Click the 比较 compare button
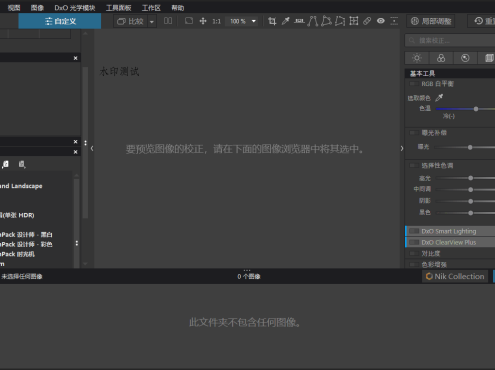The width and height of the screenshot is (495, 370). (130, 21)
